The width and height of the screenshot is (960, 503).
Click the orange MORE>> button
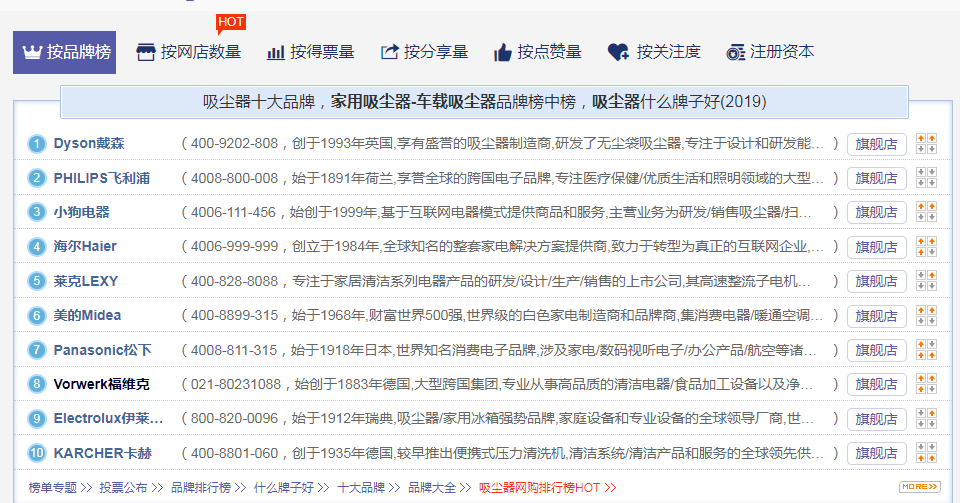(920, 487)
